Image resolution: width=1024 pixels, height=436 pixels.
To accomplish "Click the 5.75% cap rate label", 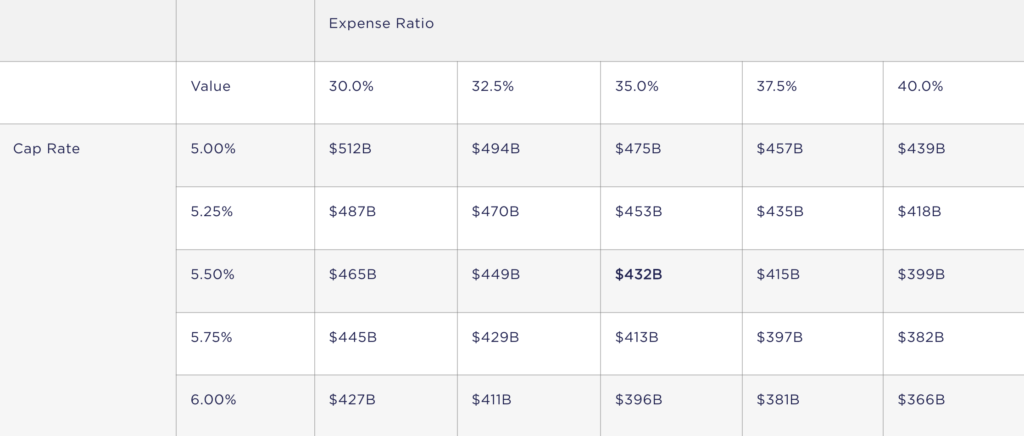I will pos(213,338).
